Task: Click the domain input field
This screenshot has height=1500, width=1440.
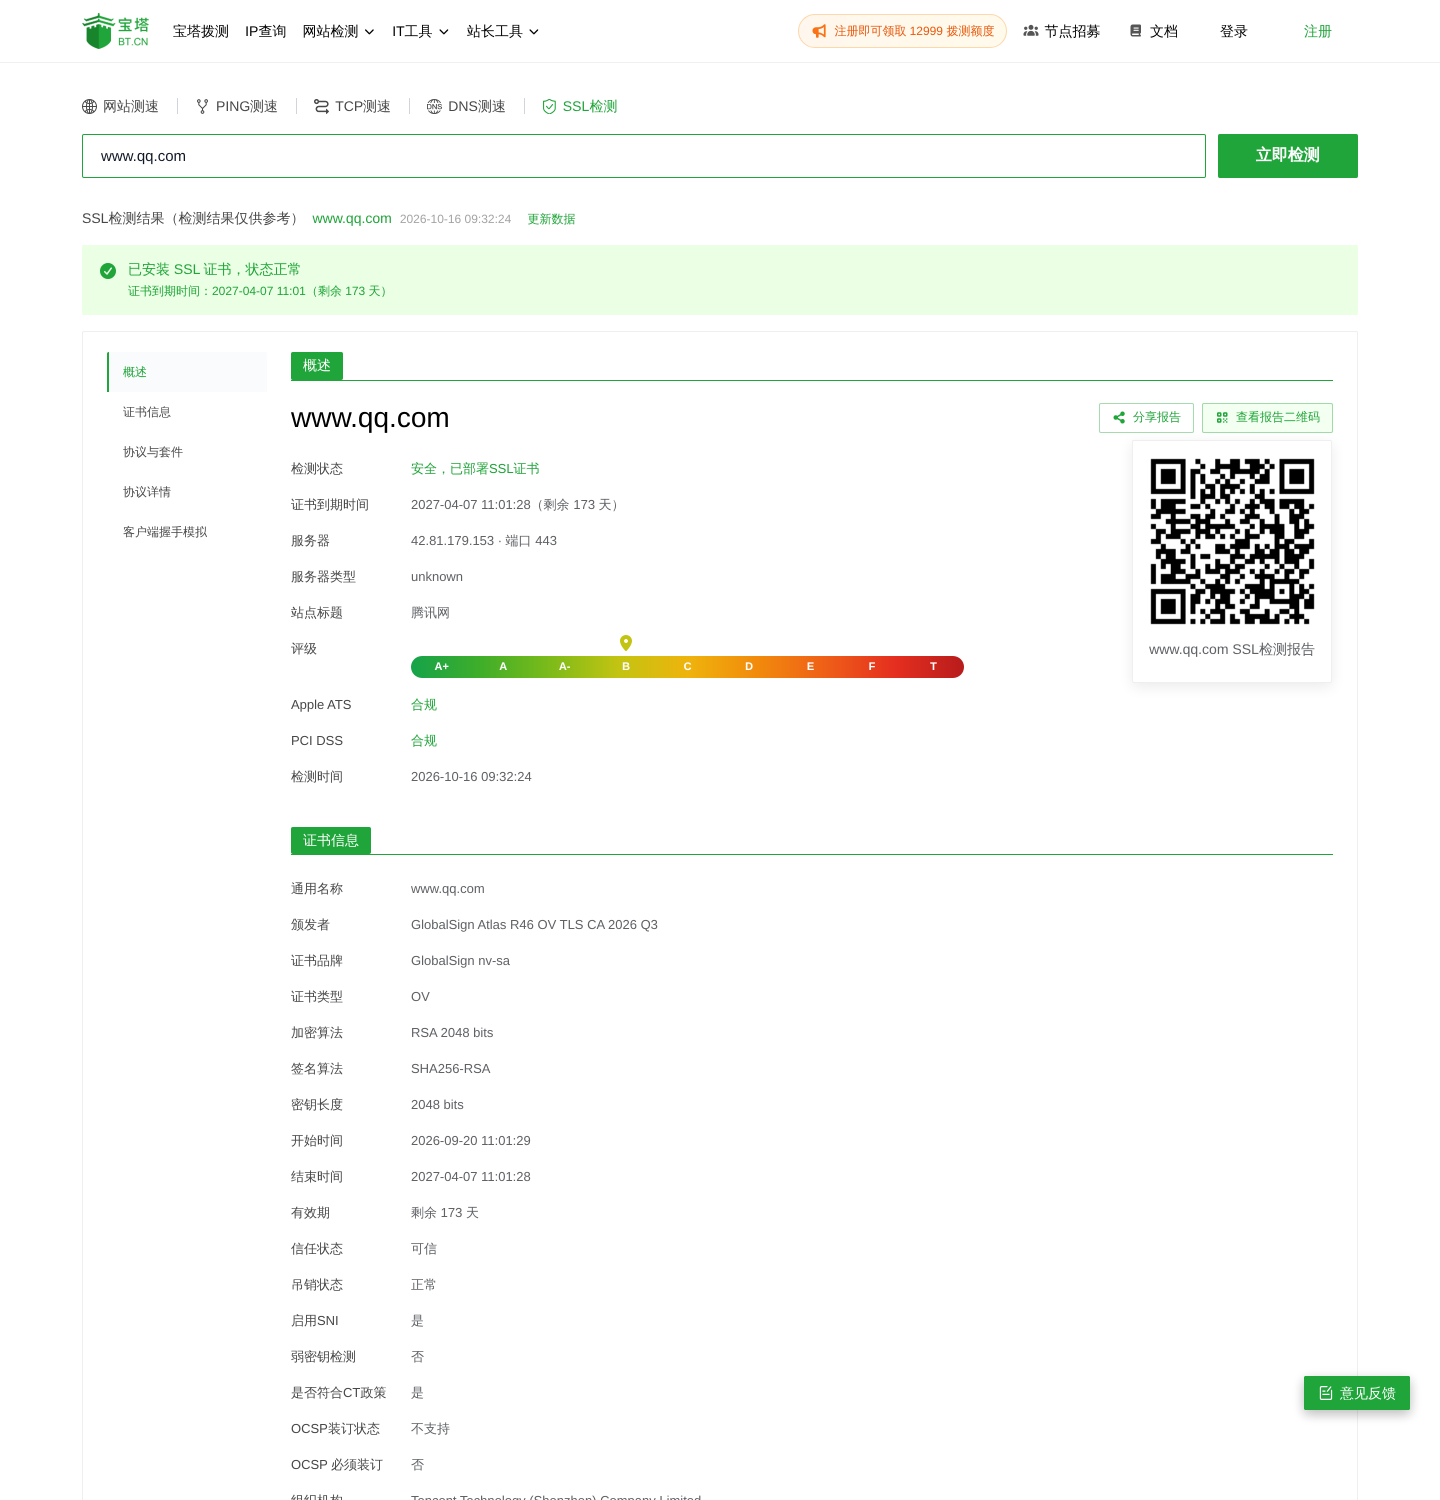Action: pyautogui.click(x=644, y=156)
